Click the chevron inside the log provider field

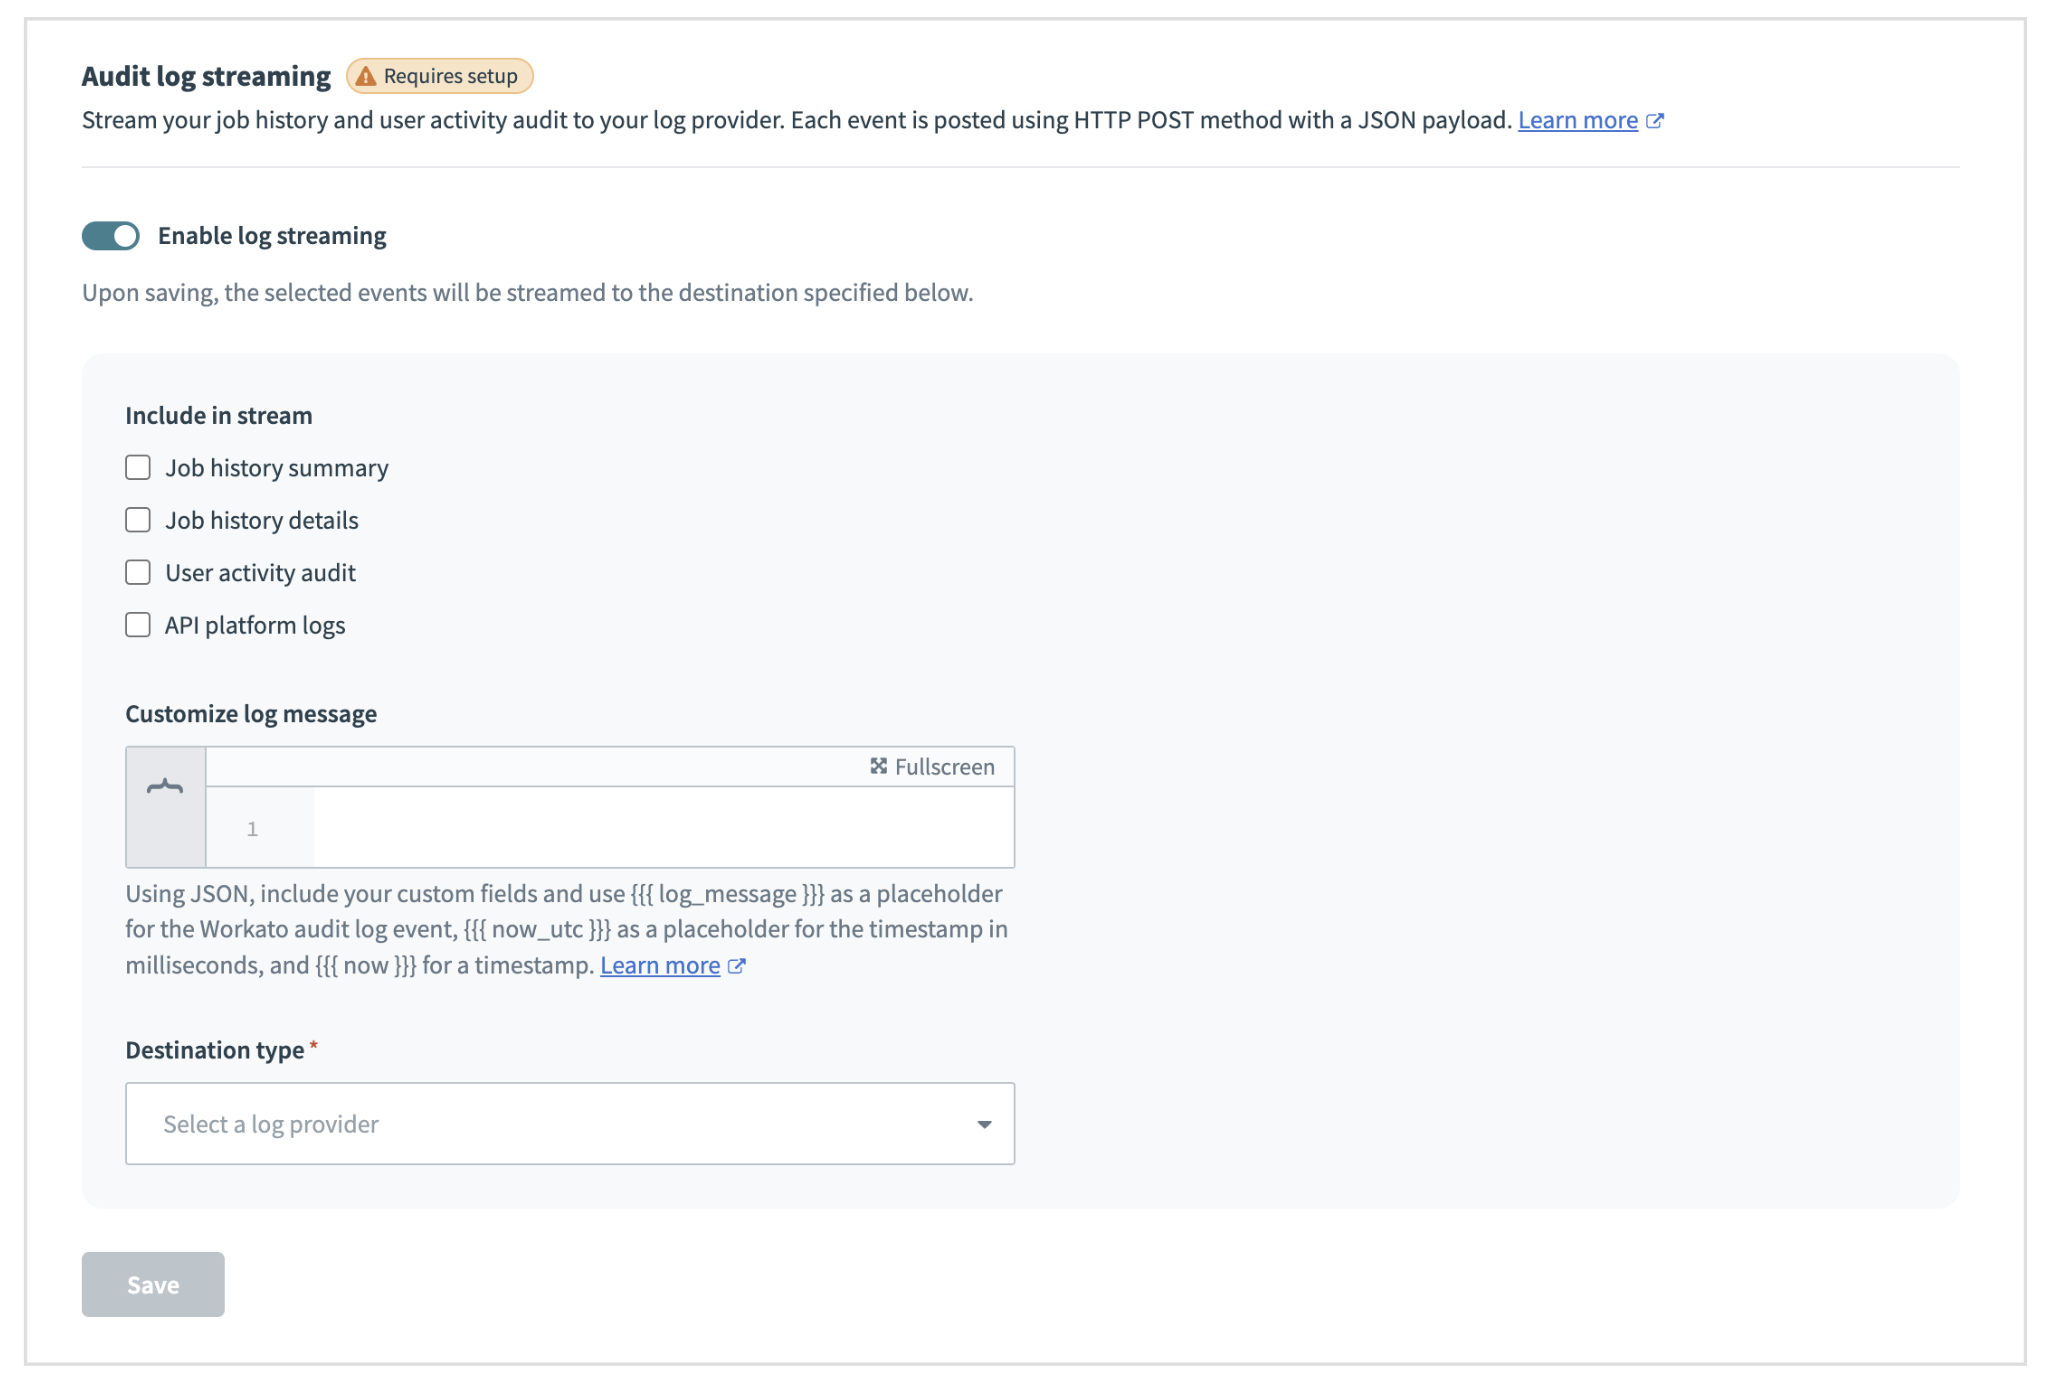tap(985, 1124)
